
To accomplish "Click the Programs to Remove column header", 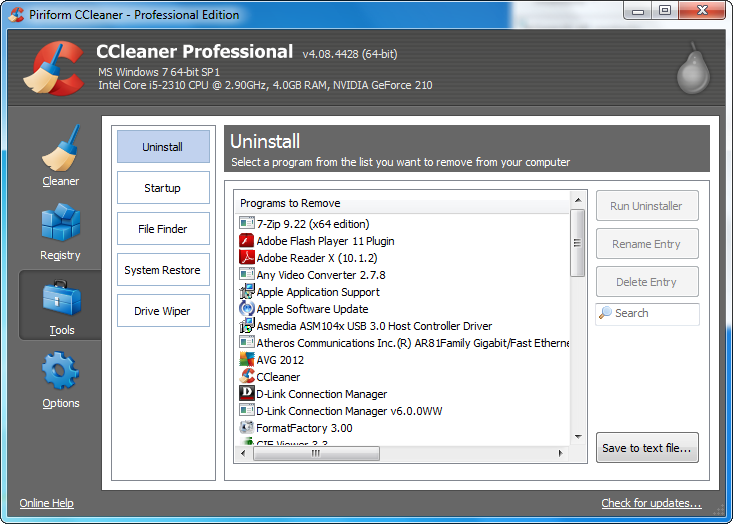I will pos(402,203).
